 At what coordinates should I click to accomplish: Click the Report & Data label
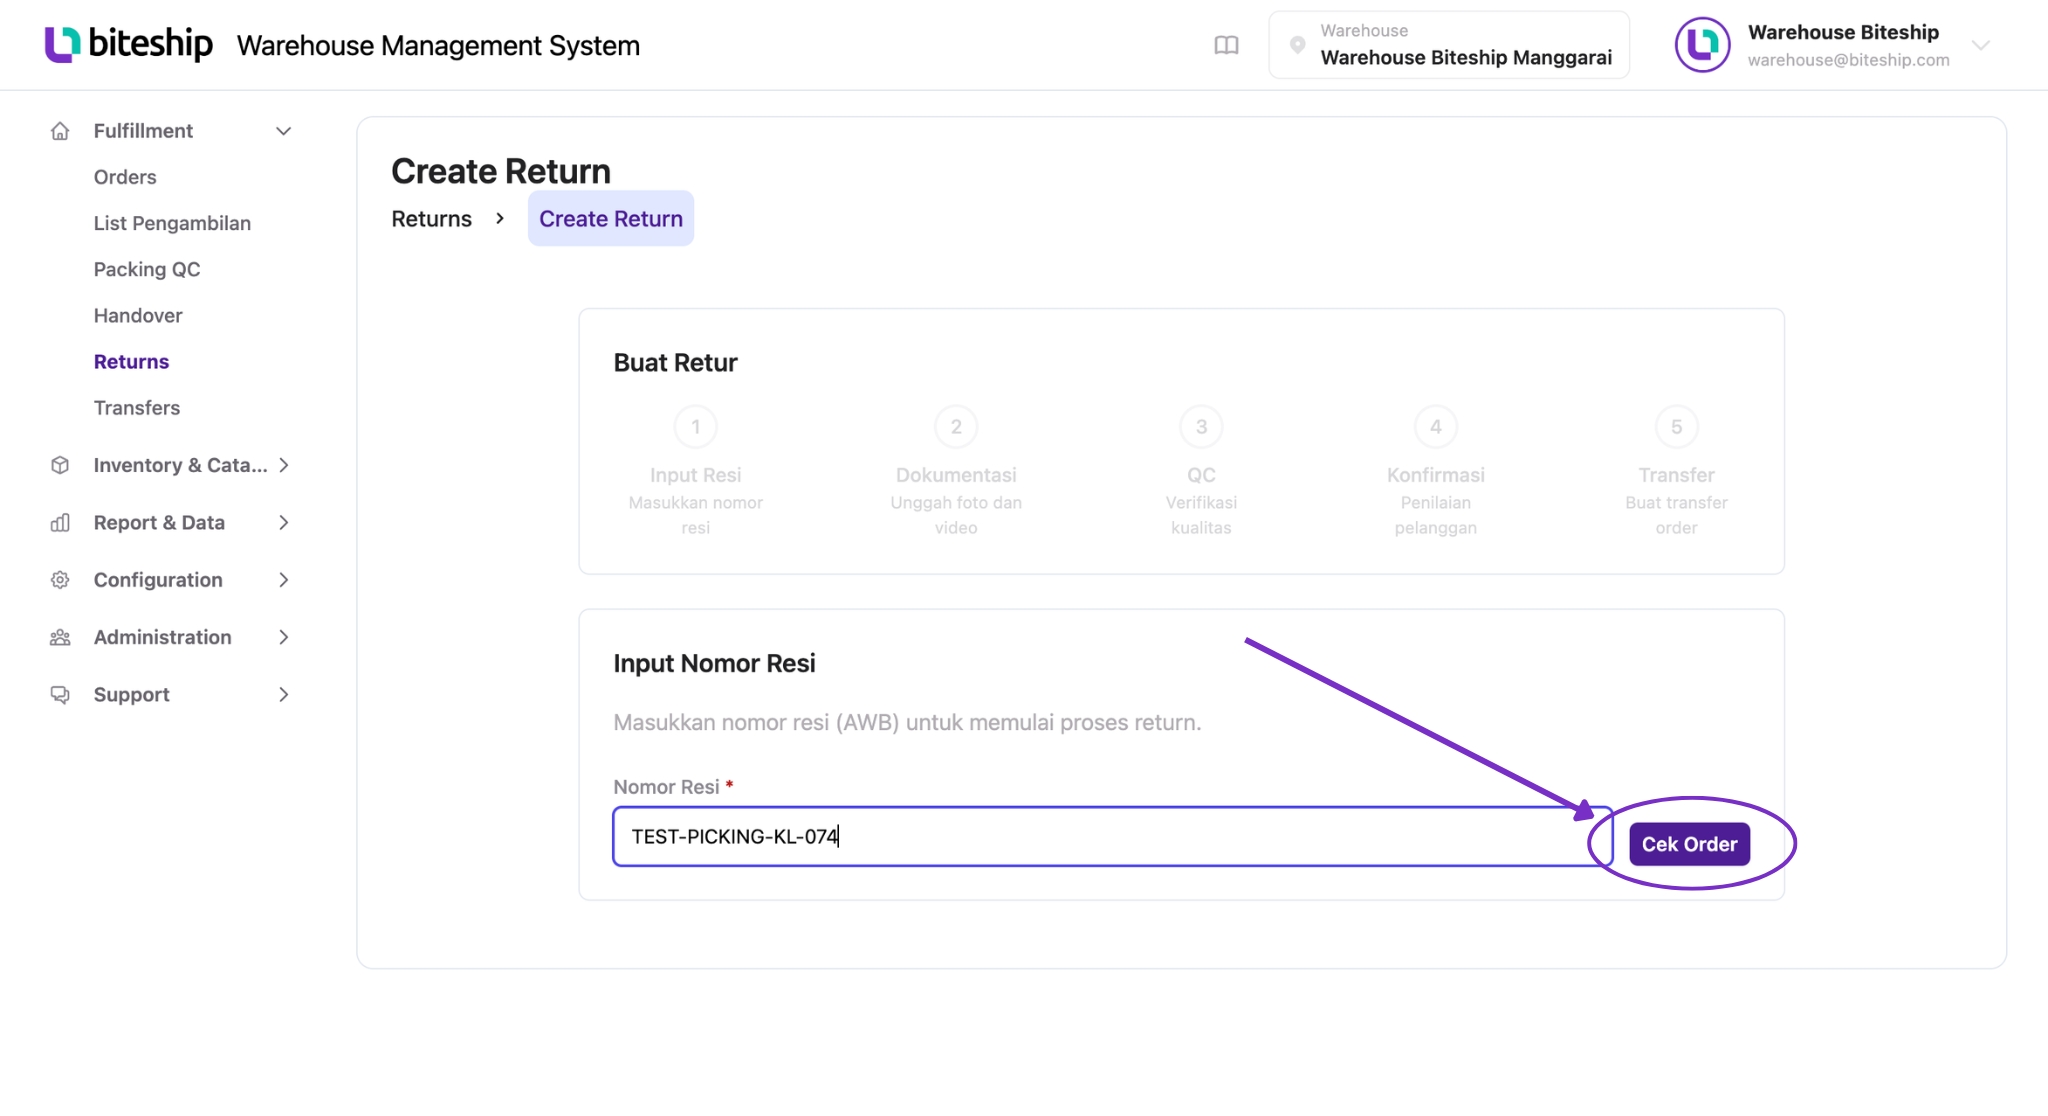click(x=159, y=522)
